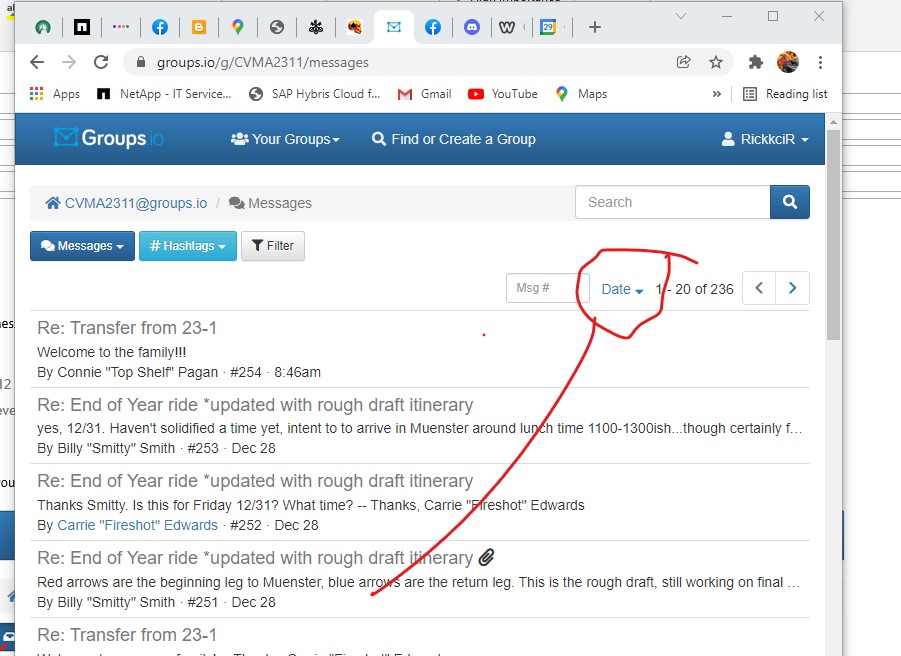Screen dimensions: 901x656
Task: Open message #251 with attachment
Action: coord(255,558)
